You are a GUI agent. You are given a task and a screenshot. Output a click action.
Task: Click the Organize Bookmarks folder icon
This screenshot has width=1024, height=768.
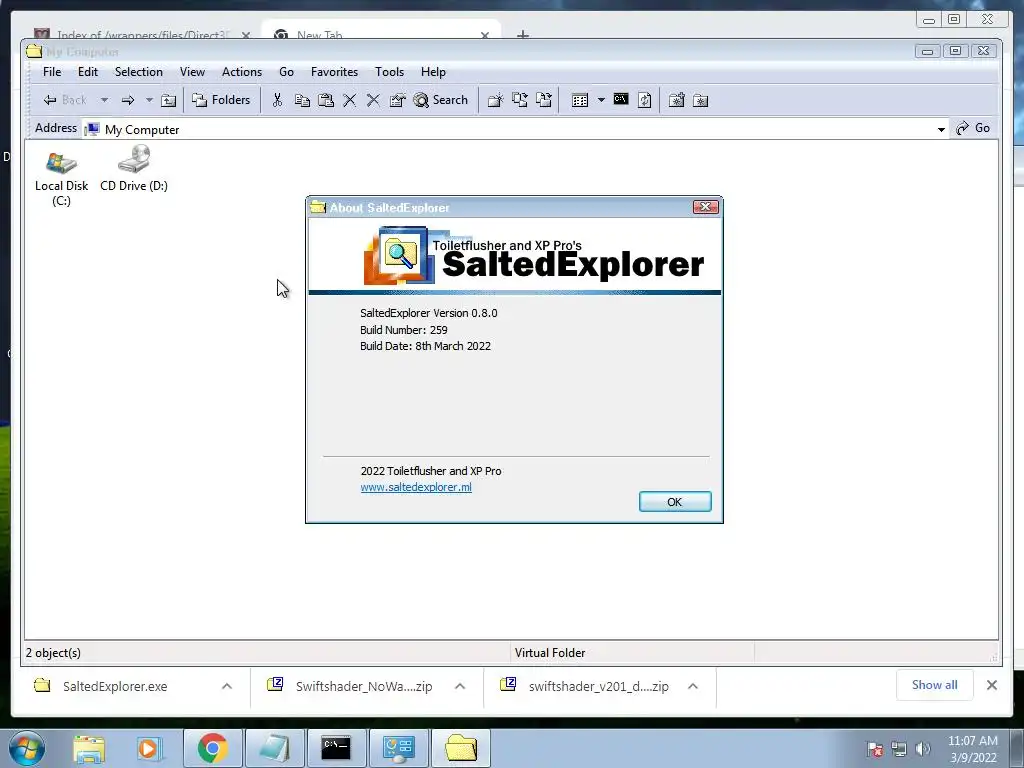(701, 100)
